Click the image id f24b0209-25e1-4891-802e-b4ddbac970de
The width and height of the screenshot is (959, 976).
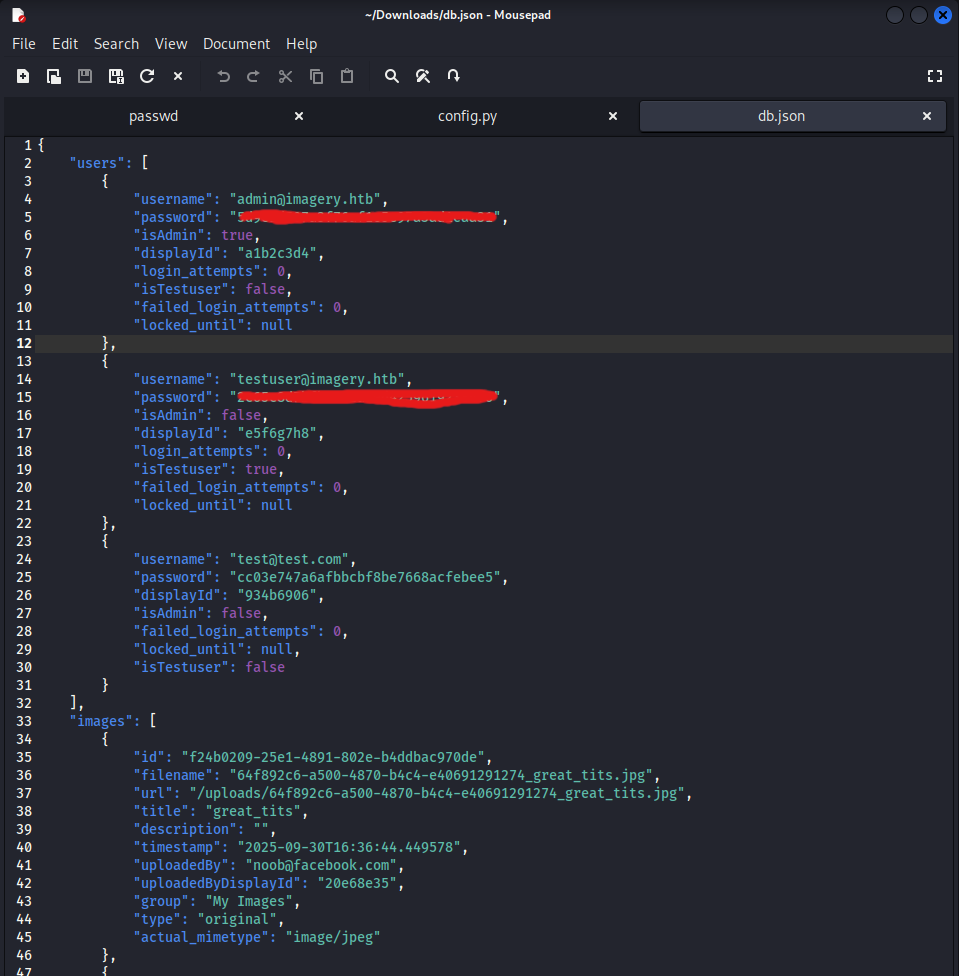point(334,757)
